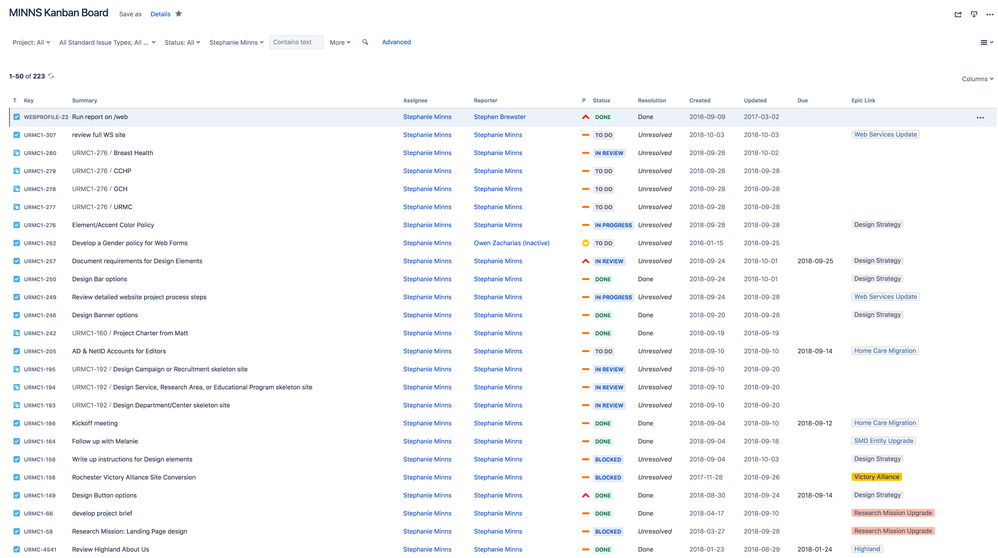Open the Project: All dropdown
Screen dimensions: 998x558
click(x=31, y=43)
